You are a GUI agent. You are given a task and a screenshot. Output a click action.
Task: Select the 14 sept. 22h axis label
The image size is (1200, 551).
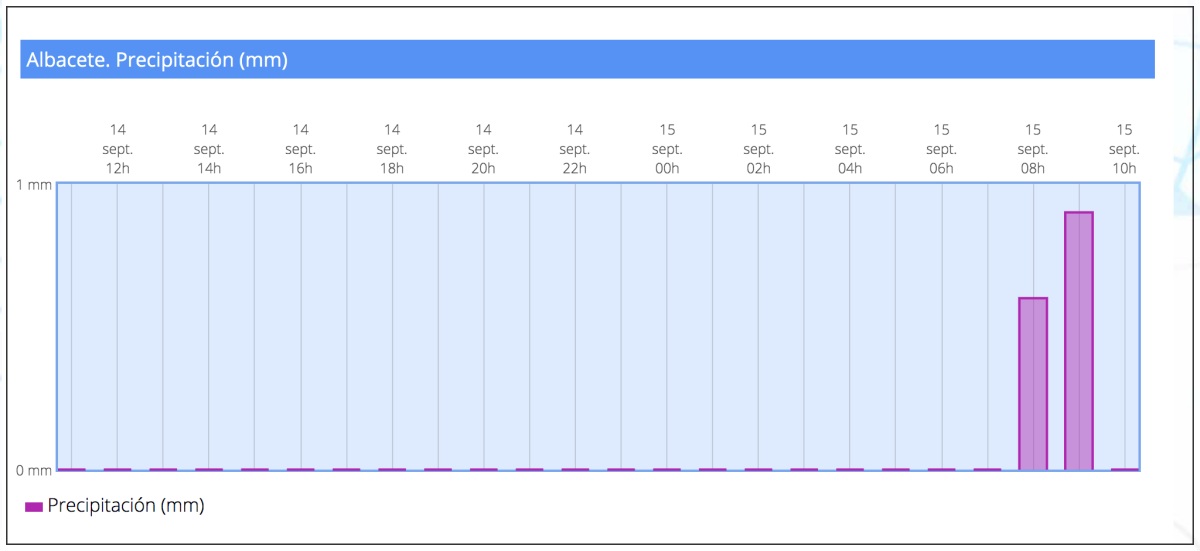pos(575,149)
